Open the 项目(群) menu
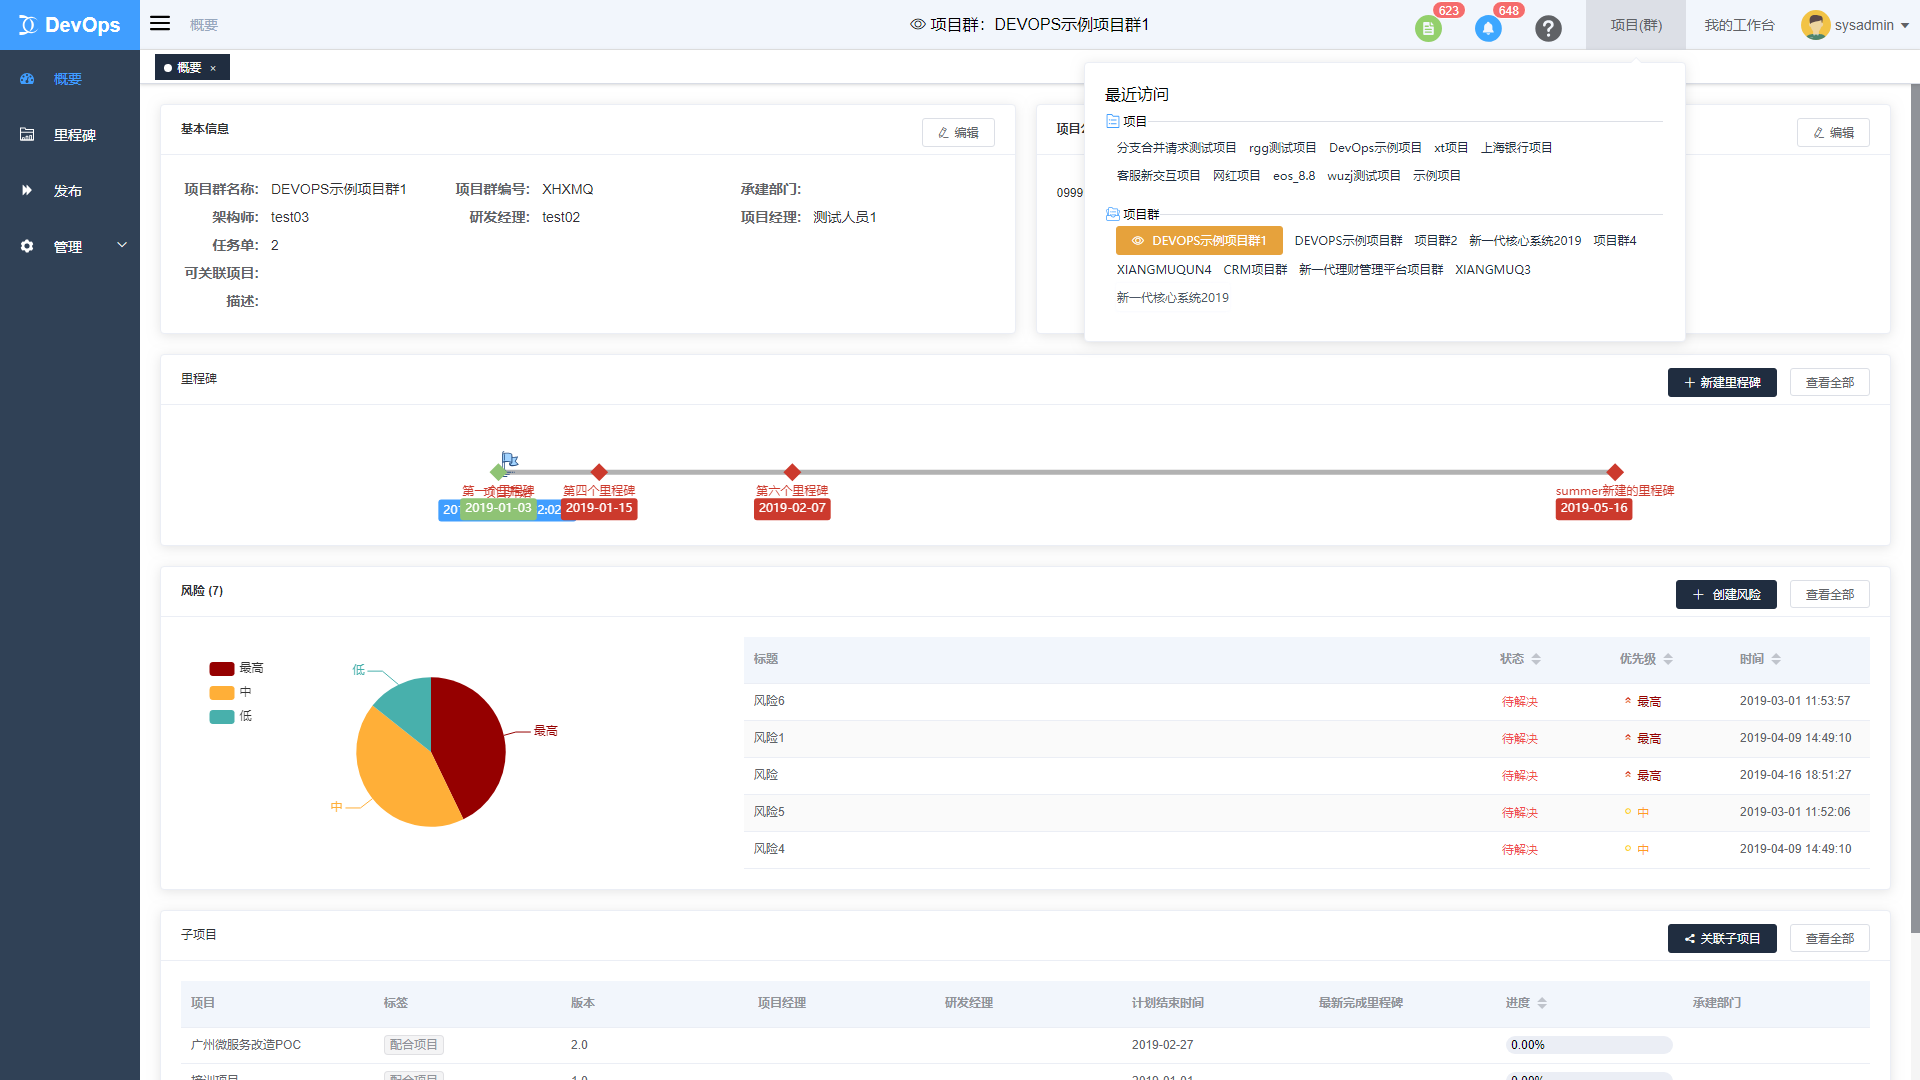The image size is (1920, 1080). pyautogui.click(x=1636, y=25)
